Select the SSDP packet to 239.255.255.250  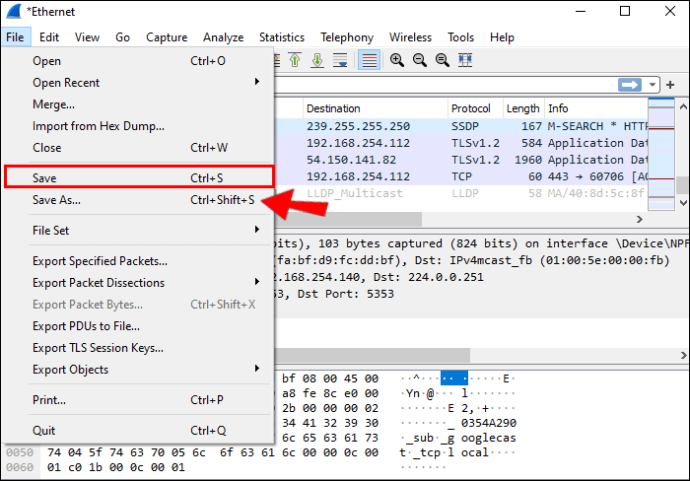(x=461, y=126)
